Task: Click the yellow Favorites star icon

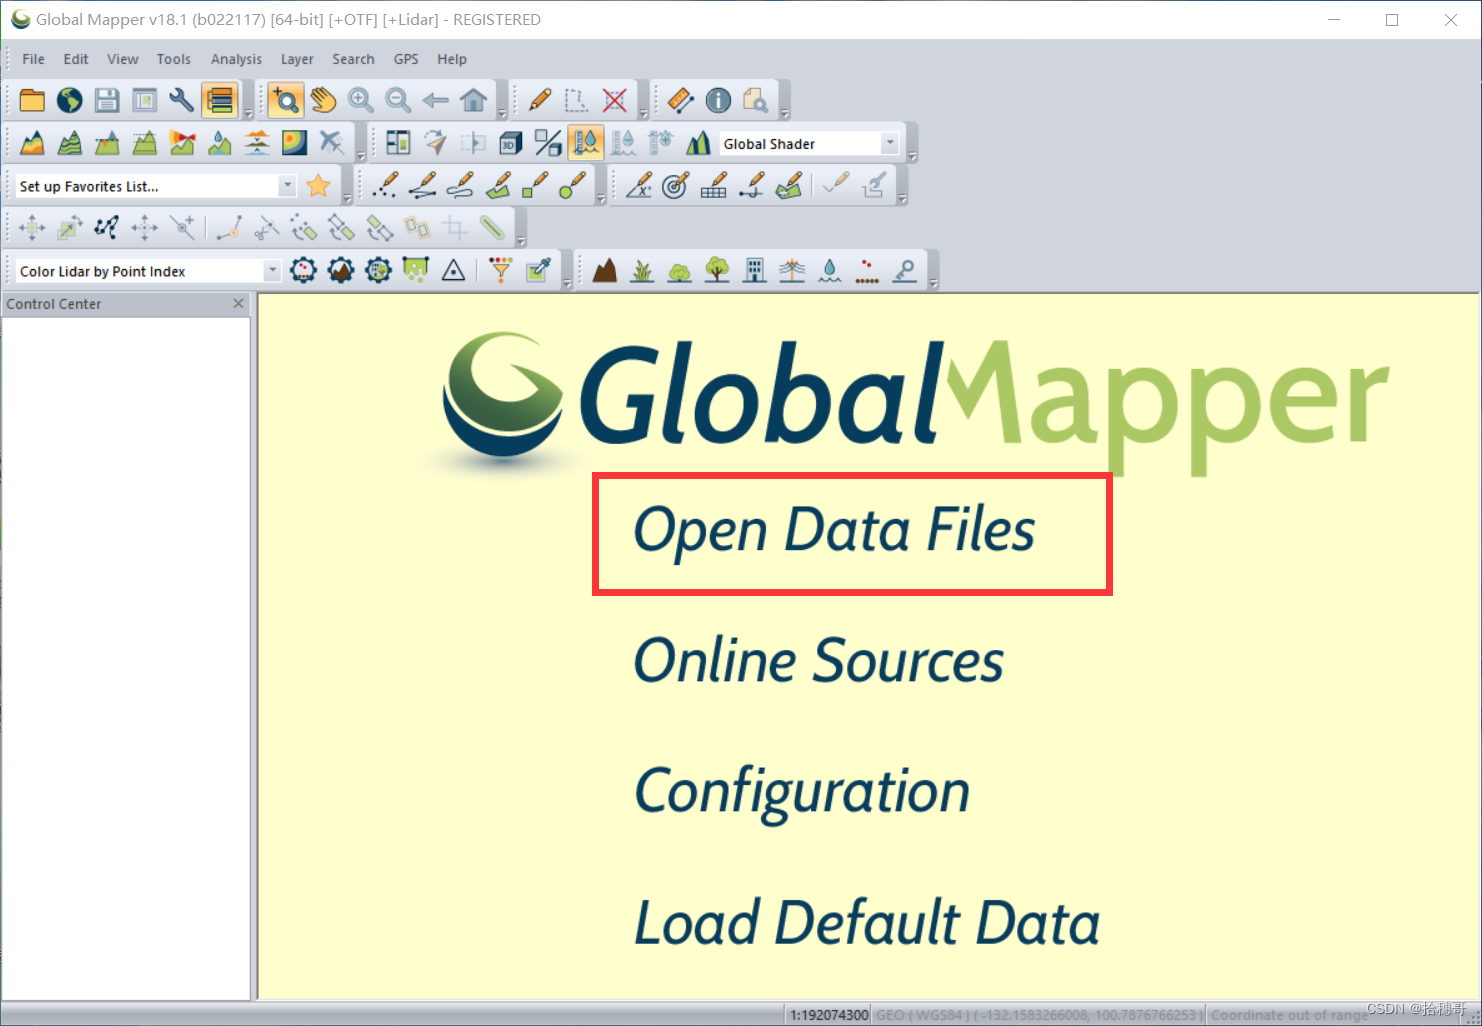Action: click(x=319, y=185)
